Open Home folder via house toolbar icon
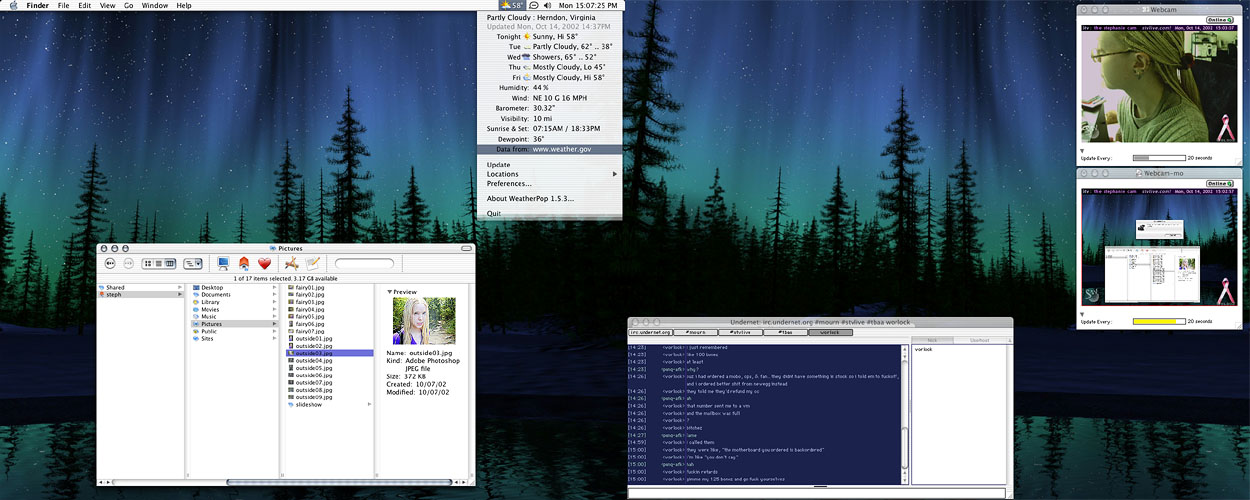Viewport: 1250px width, 500px height. 244,263
